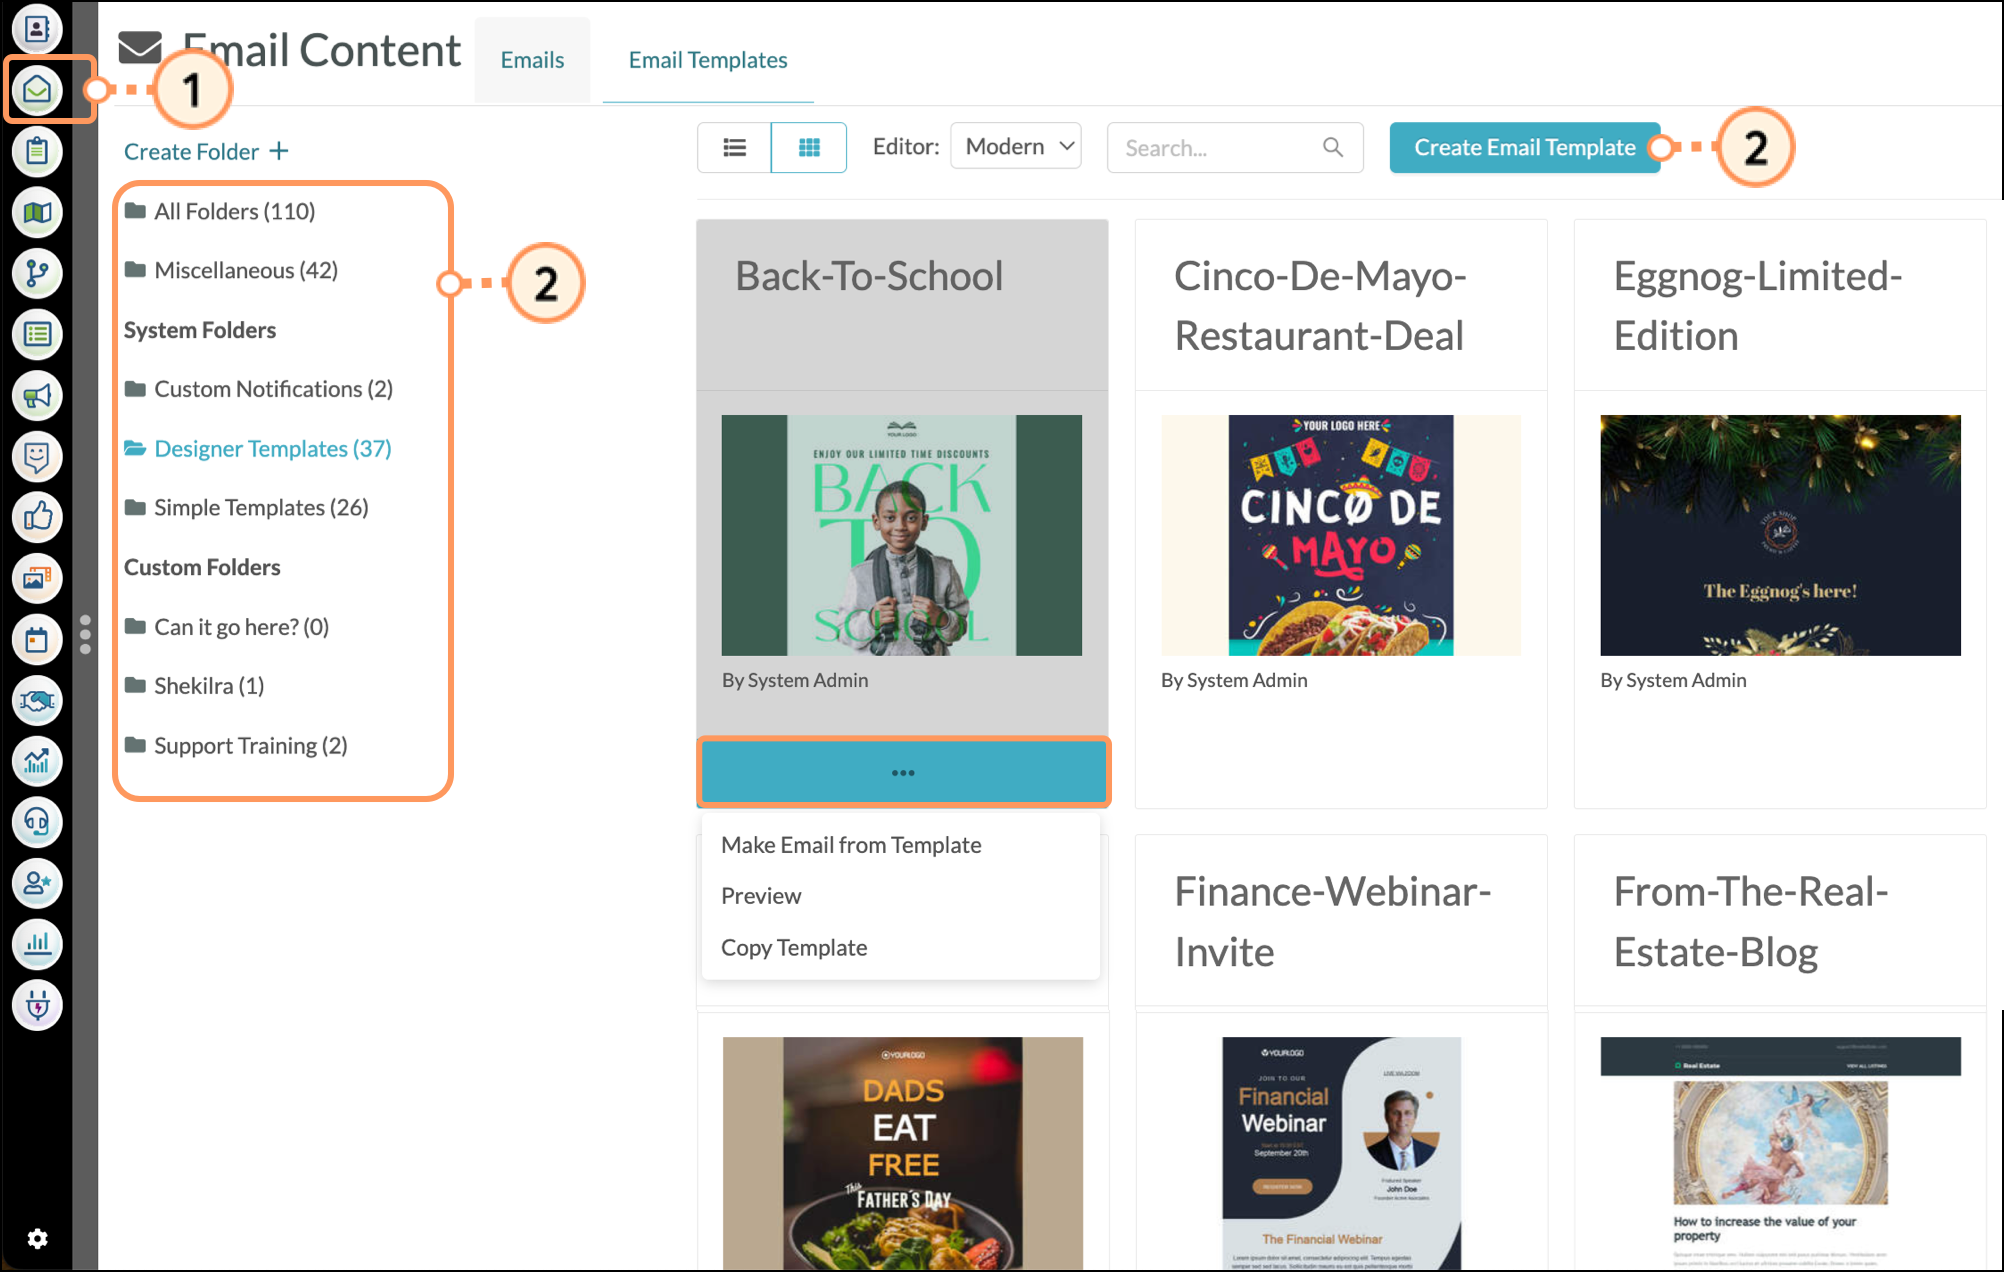Image resolution: width=2004 pixels, height=1272 pixels.
Task: Select Designer Templates (37) folder
Action: (x=258, y=449)
